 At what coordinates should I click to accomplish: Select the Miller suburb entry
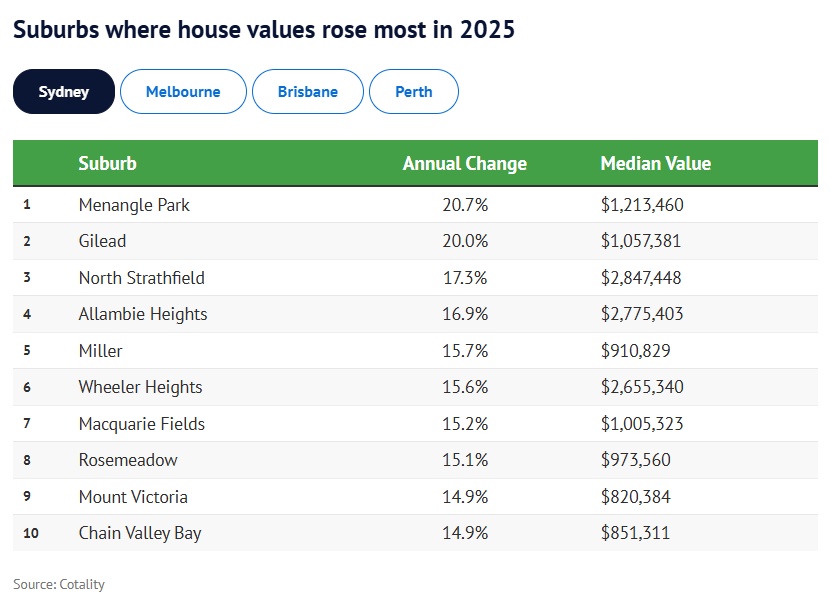101,351
